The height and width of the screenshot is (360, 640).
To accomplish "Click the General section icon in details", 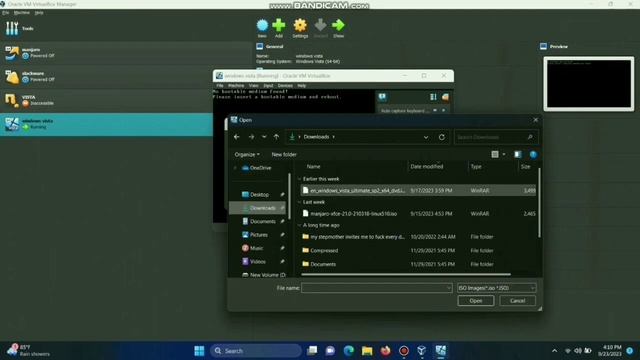I will point(260,47).
